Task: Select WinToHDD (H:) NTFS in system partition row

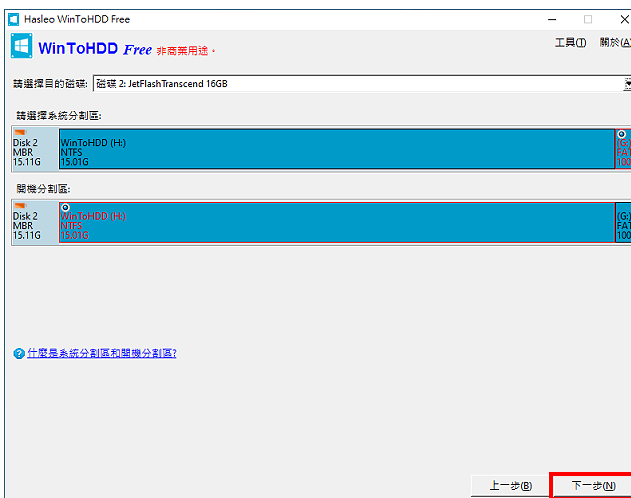Action: [337, 149]
